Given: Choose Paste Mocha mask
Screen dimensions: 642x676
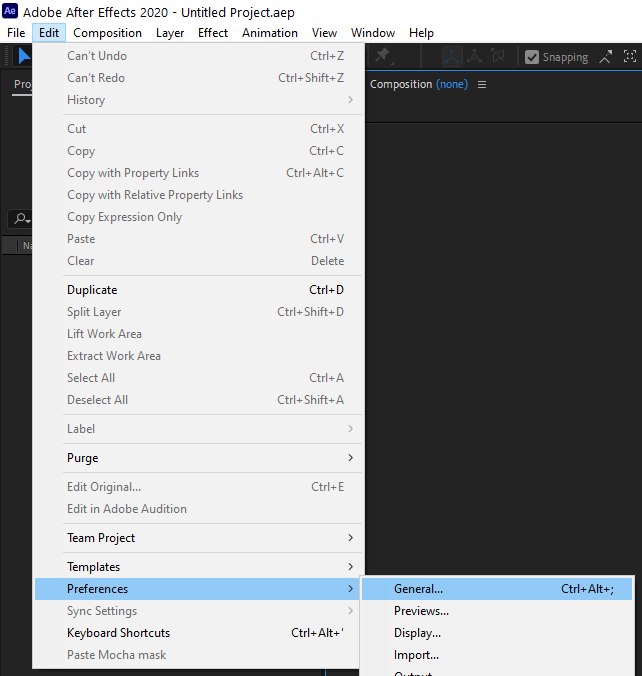Looking at the screenshot, I should (x=199, y=654).
